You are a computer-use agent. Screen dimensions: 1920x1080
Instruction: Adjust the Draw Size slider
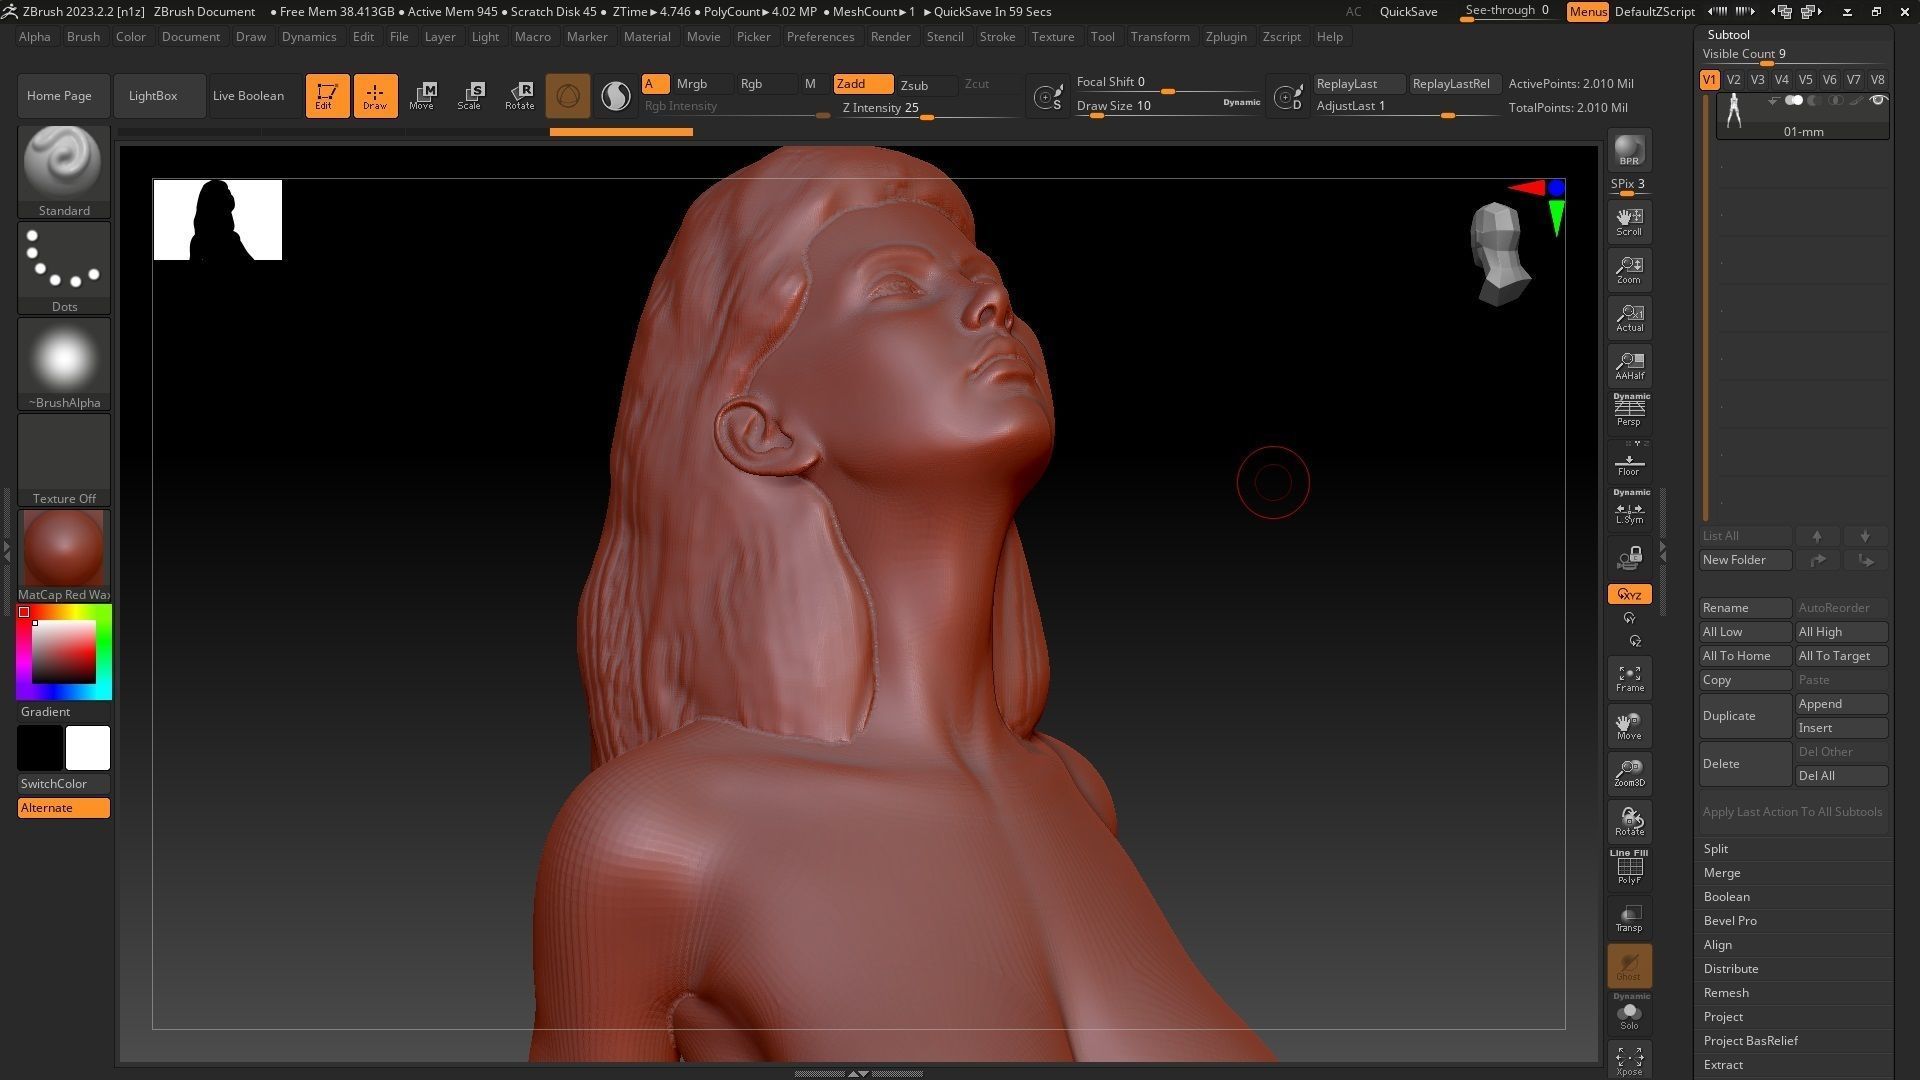pos(1168,107)
